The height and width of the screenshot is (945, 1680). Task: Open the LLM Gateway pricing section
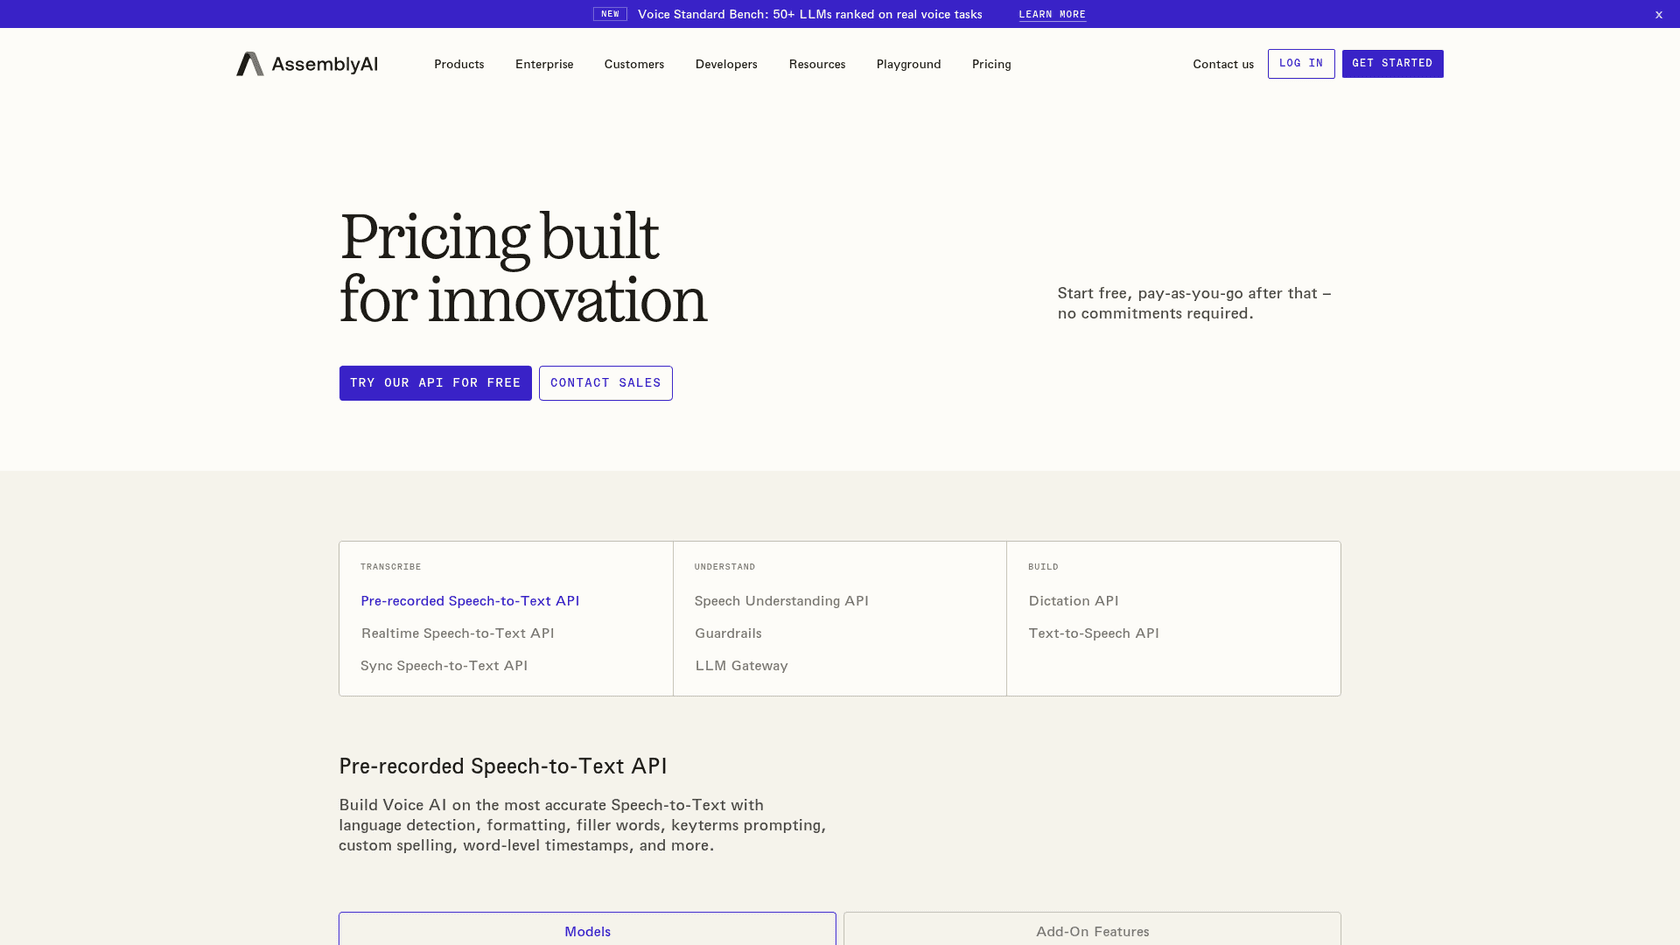click(x=741, y=666)
